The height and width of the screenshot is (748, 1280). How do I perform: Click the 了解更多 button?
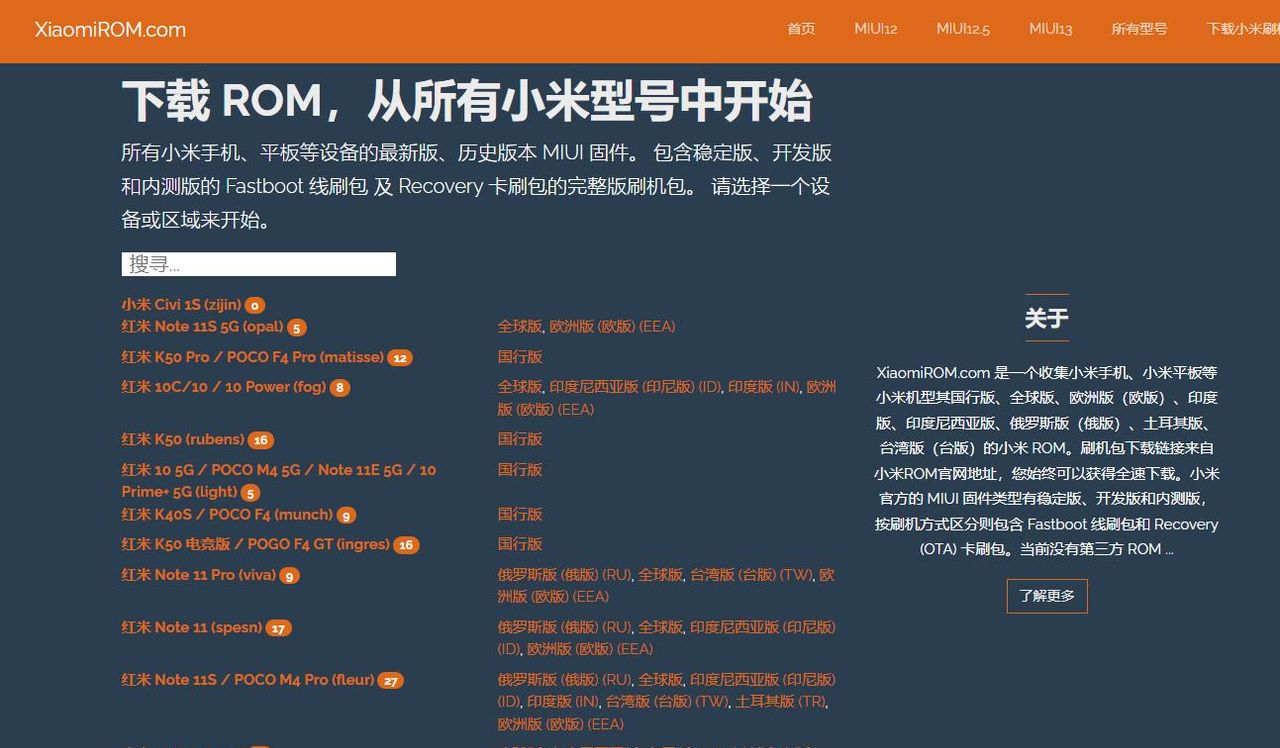pyautogui.click(x=1047, y=596)
